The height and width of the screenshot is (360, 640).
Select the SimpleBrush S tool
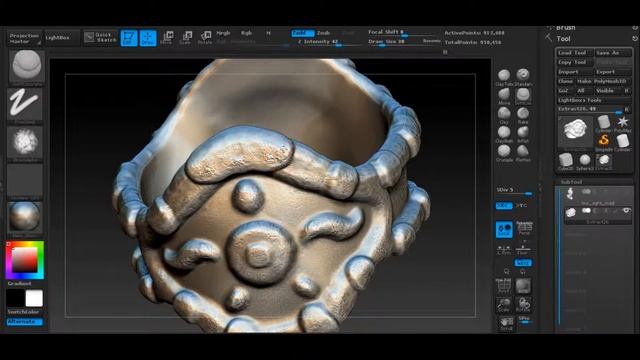(604, 142)
